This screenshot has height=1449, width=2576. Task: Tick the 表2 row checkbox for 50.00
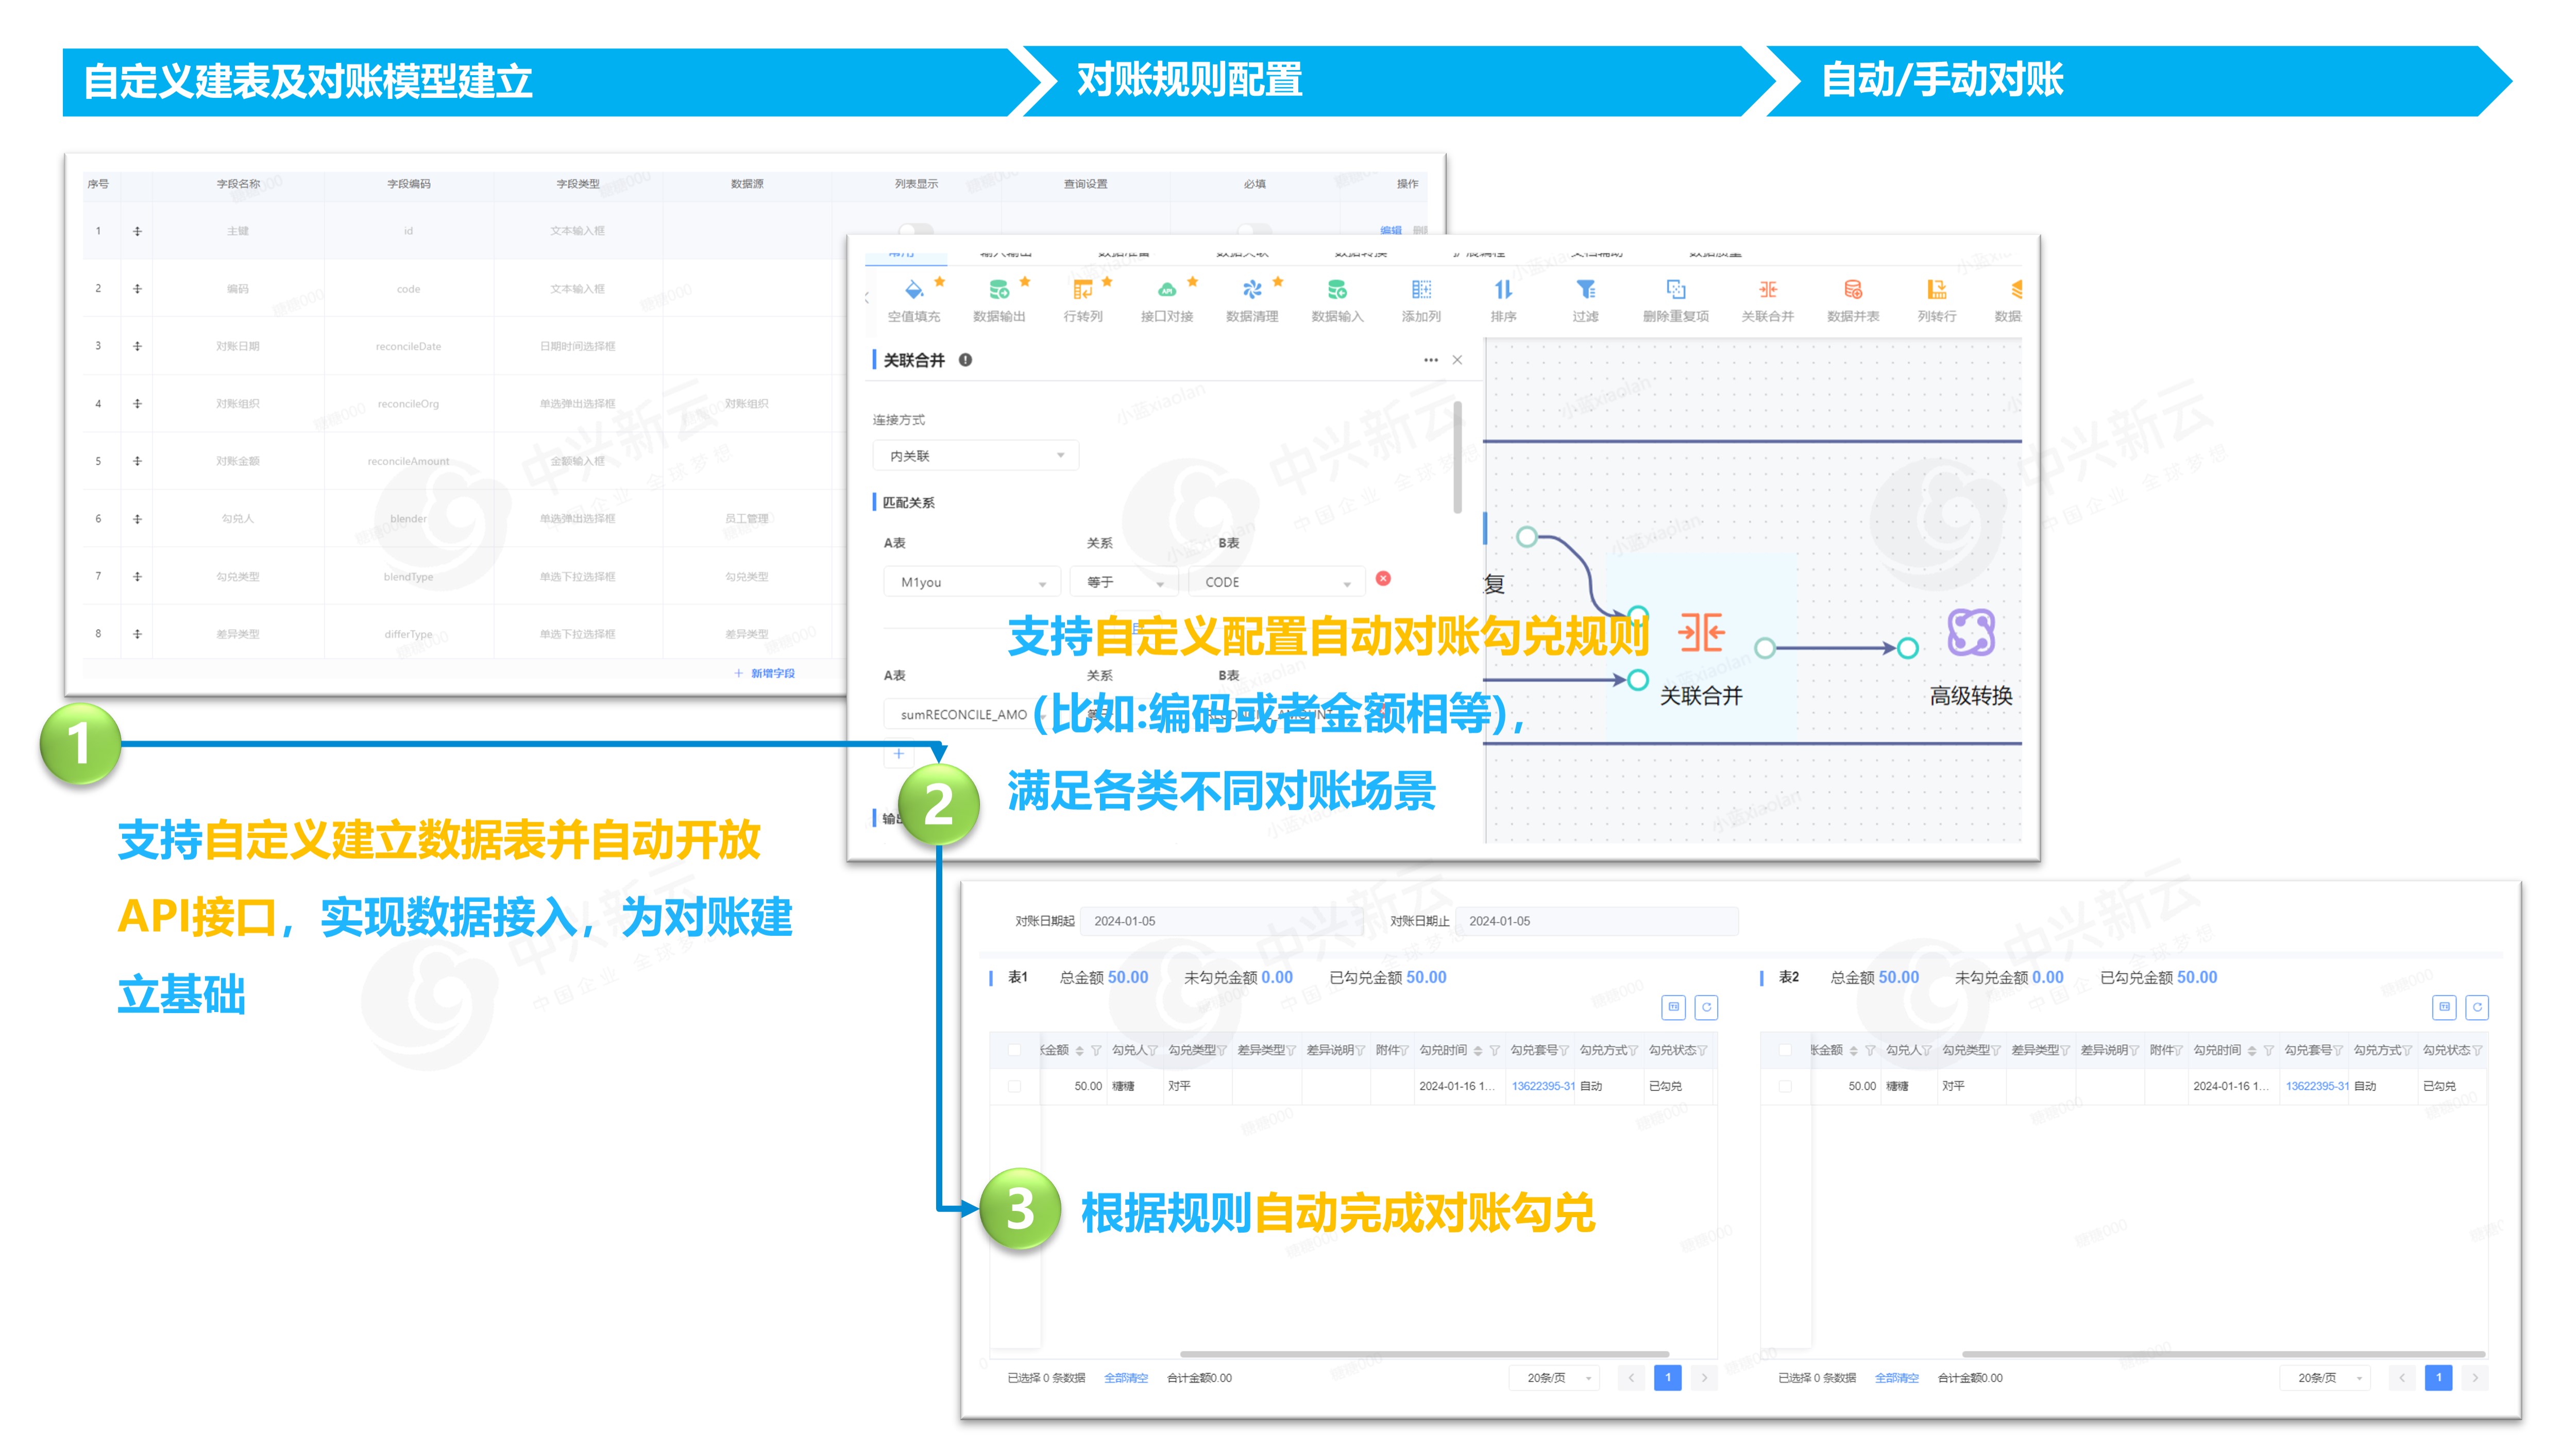1785,1086
